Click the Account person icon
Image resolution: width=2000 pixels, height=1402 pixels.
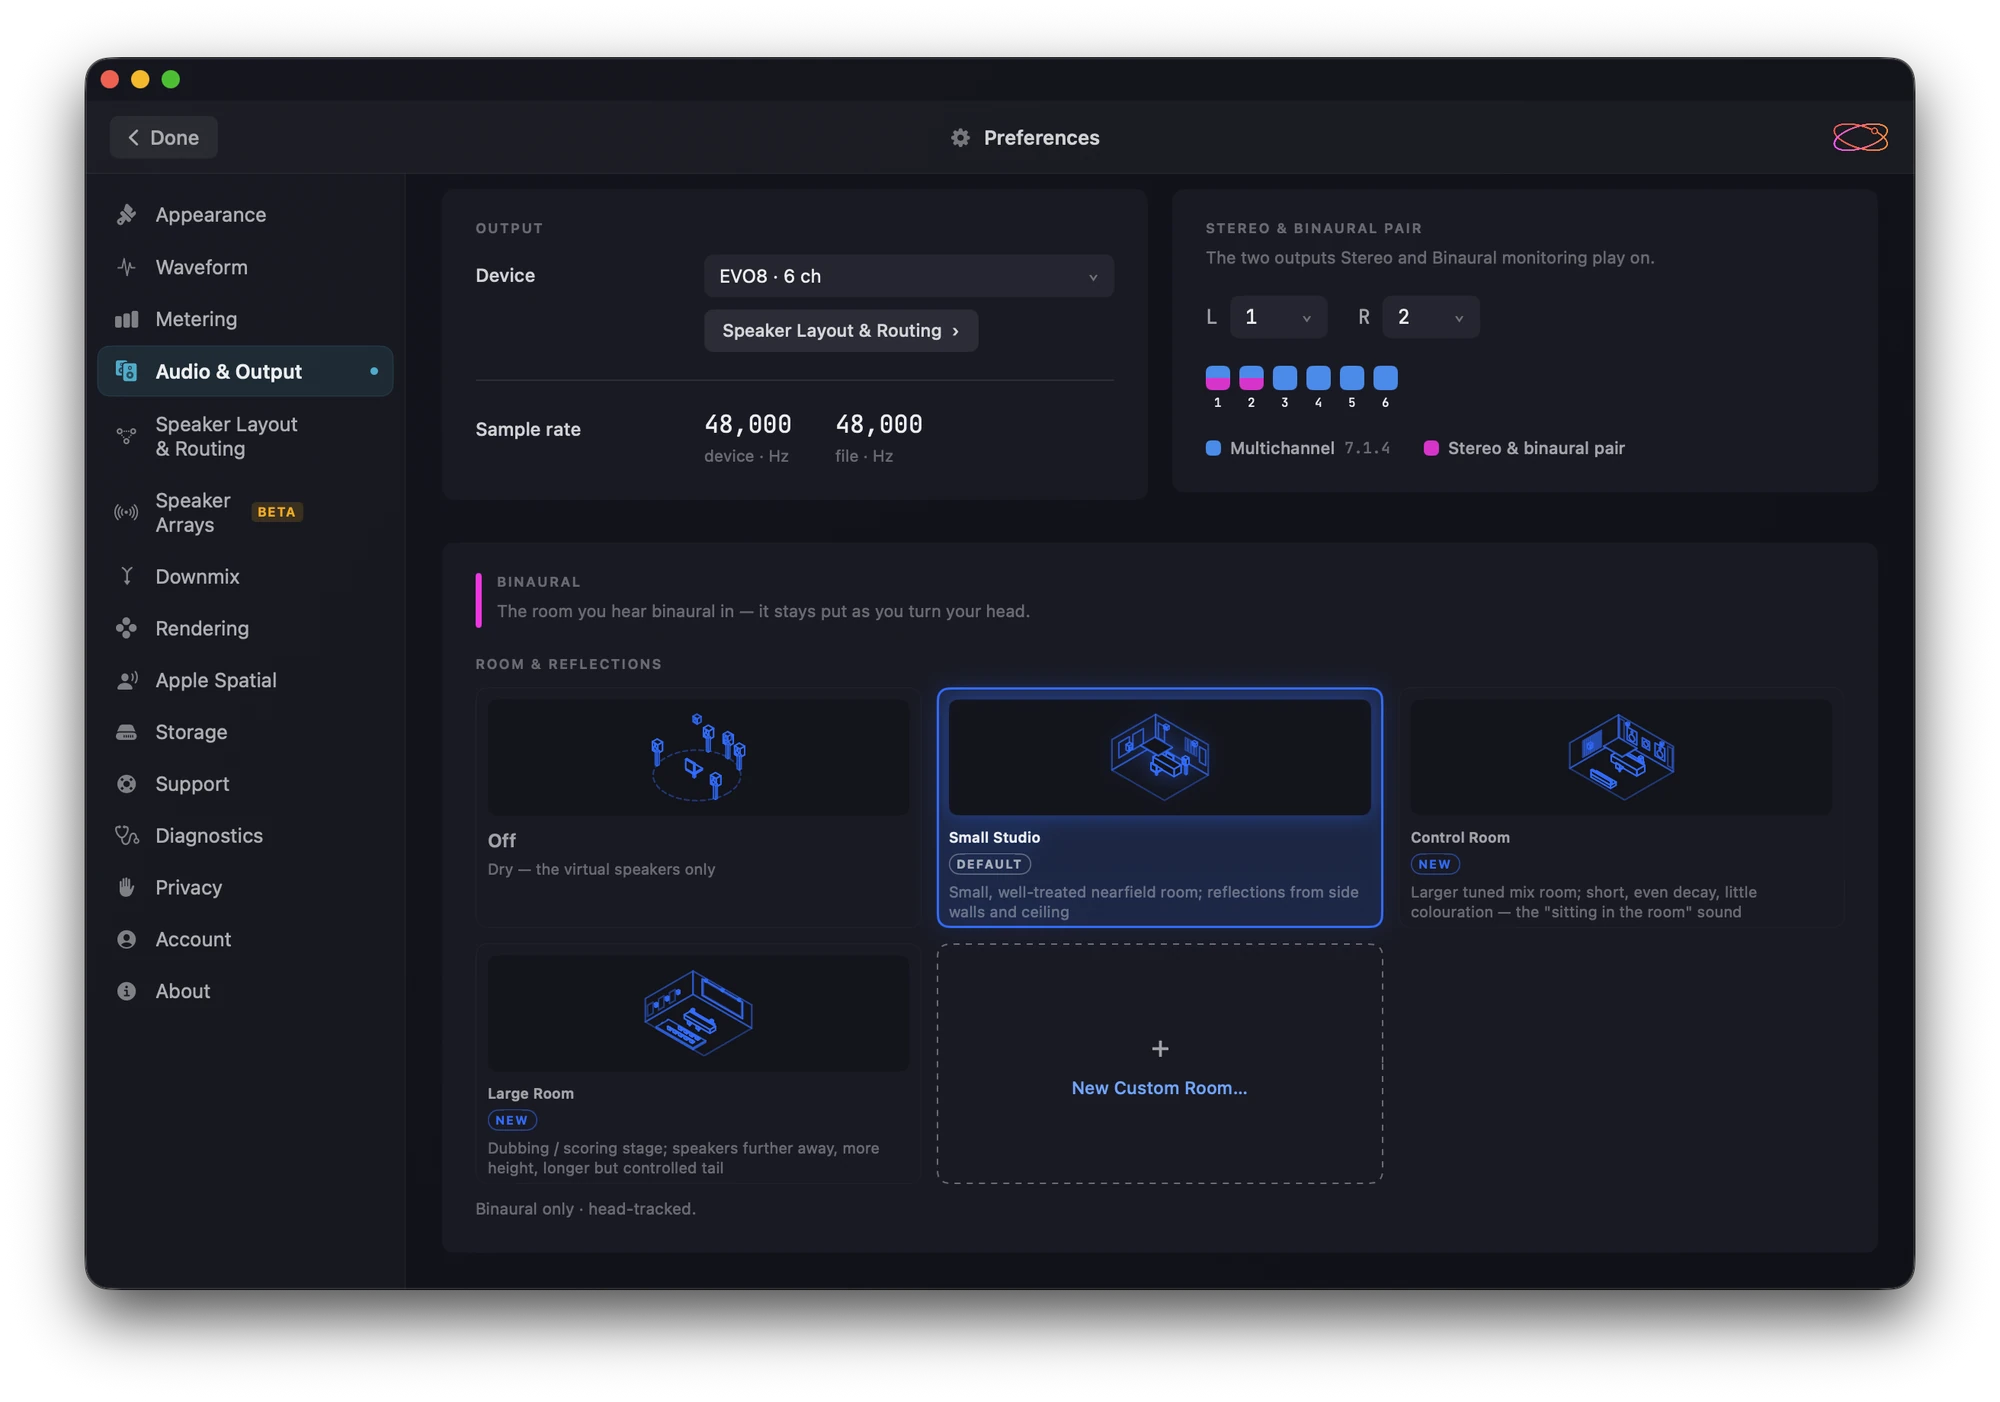(x=126, y=939)
